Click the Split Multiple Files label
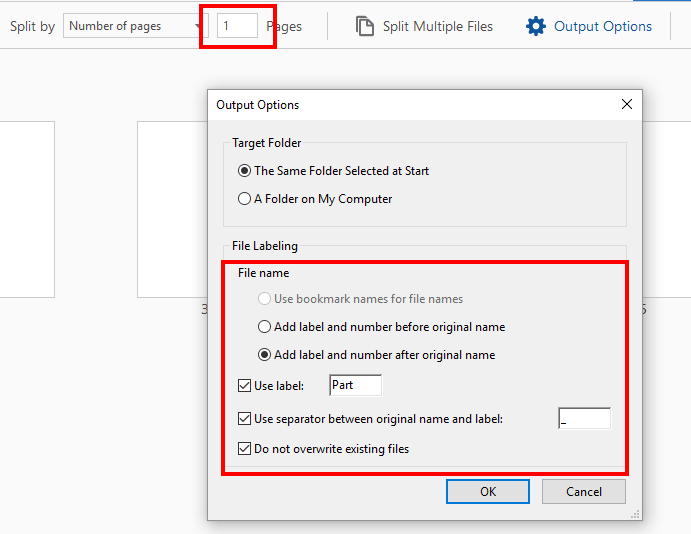The width and height of the screenshot is (691, 534). (x=438, y=27)
